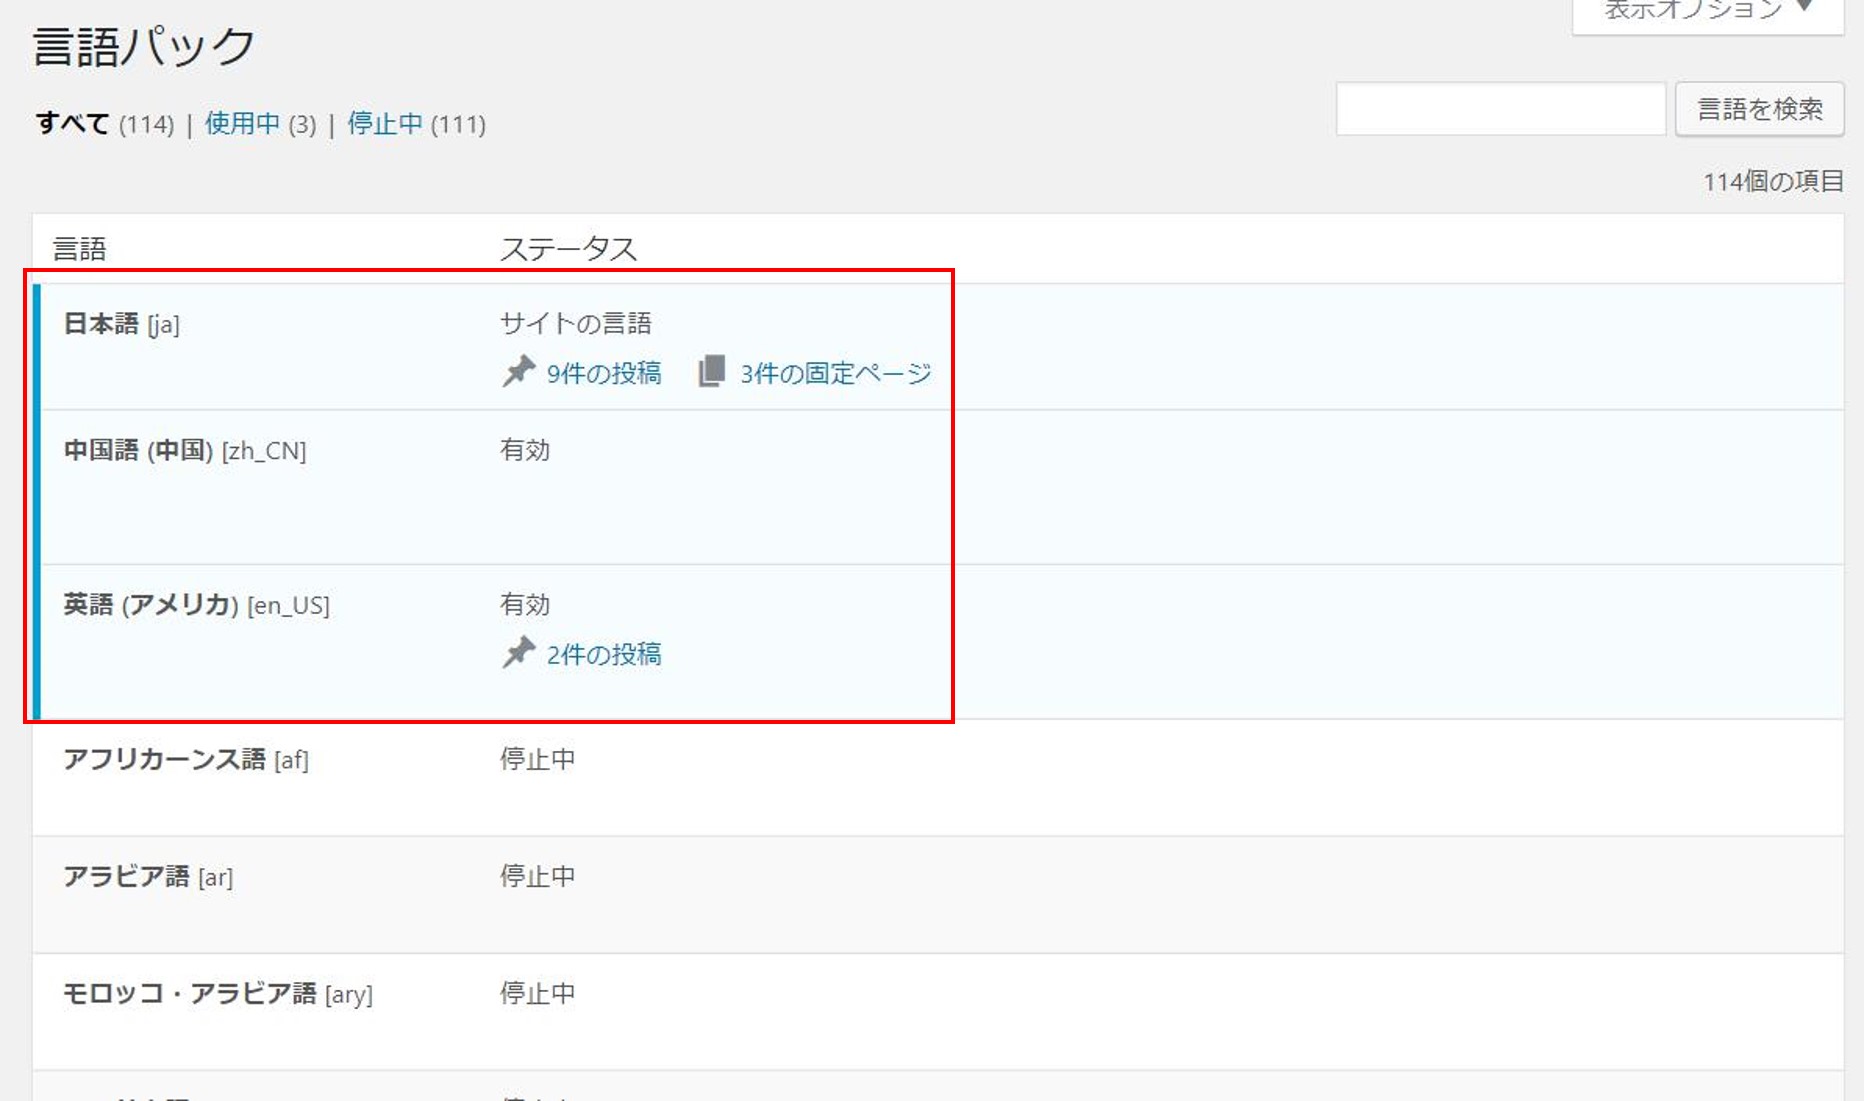Select the アフリカーンス語 [af] row
The width and height of the screenshot is (1864, 1101).
coord(938,778)
